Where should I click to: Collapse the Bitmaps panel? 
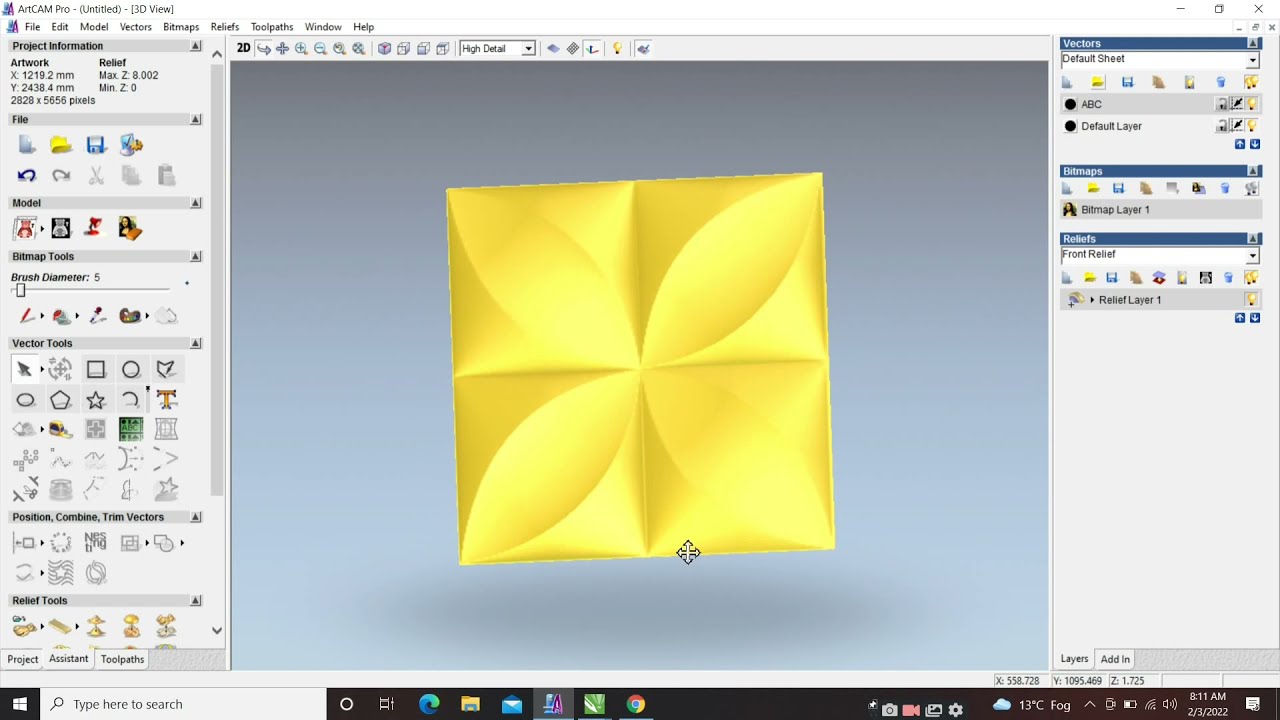[x=1253, y=171]
